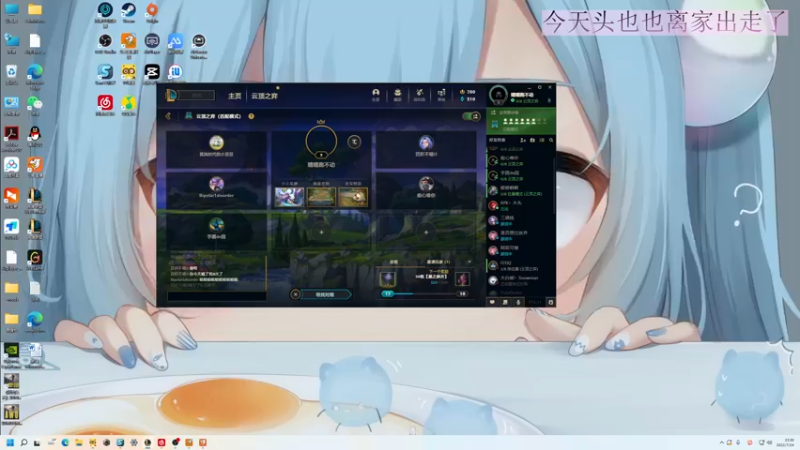The image size is (800, 450).
Task: Select friend Snowman in friends list
Action: 519,280
